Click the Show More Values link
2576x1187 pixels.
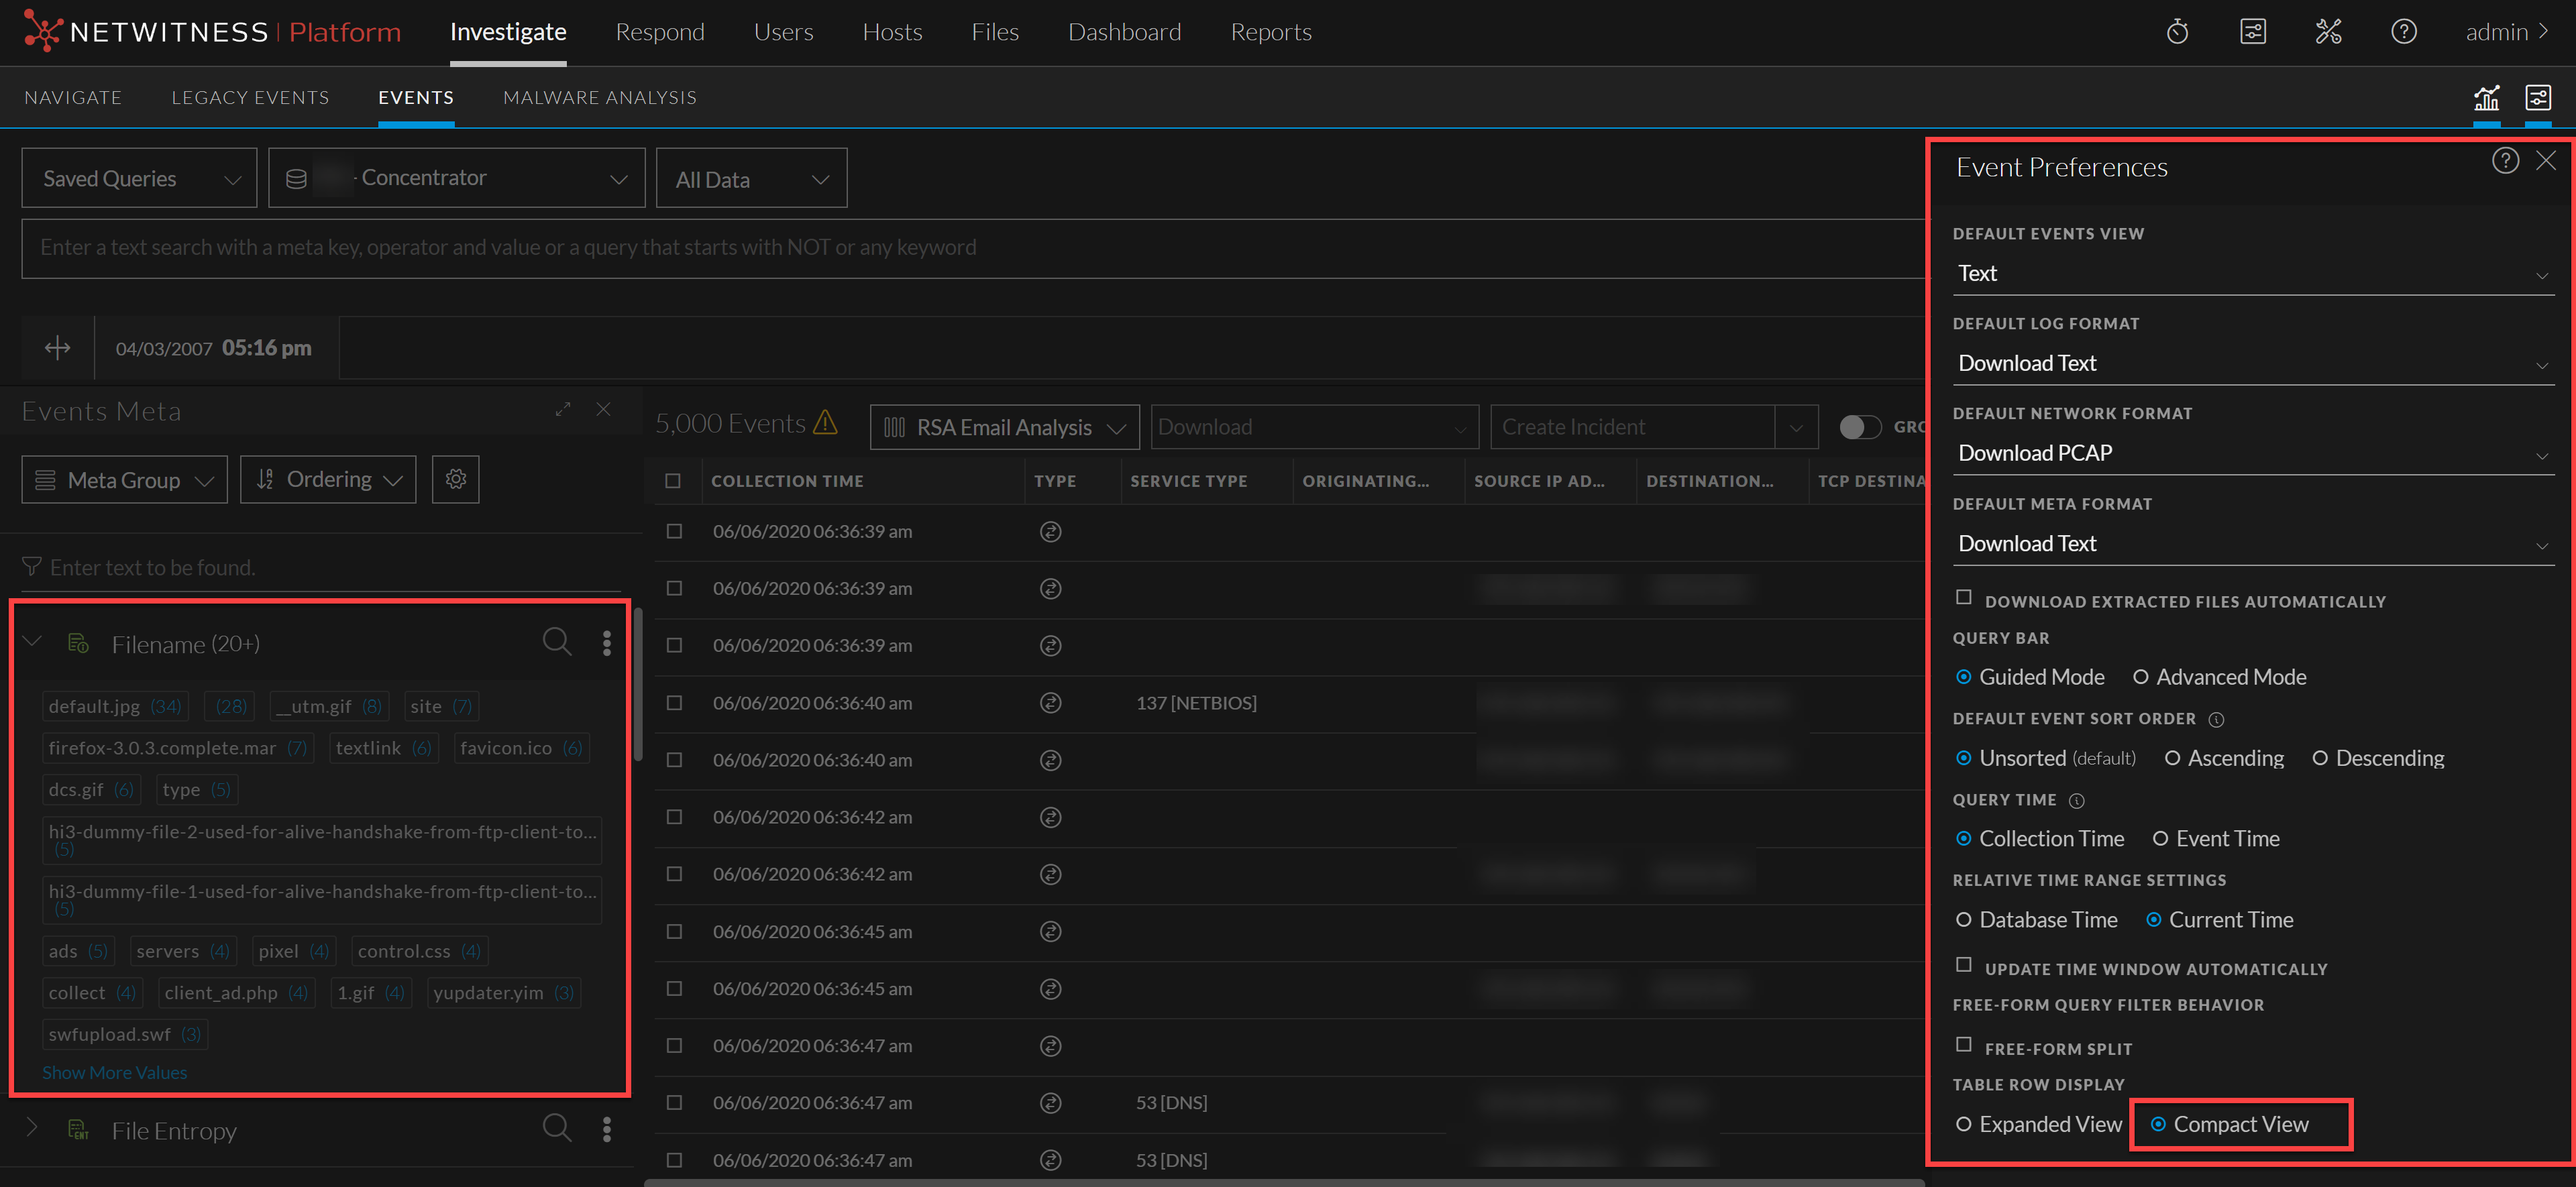tap(114, 1072)
